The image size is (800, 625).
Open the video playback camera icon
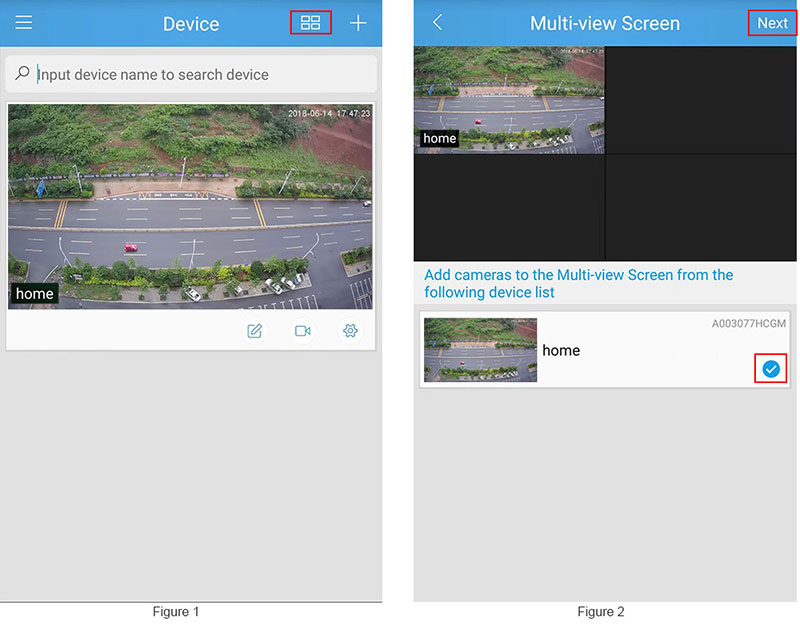[x=303, y=331]
